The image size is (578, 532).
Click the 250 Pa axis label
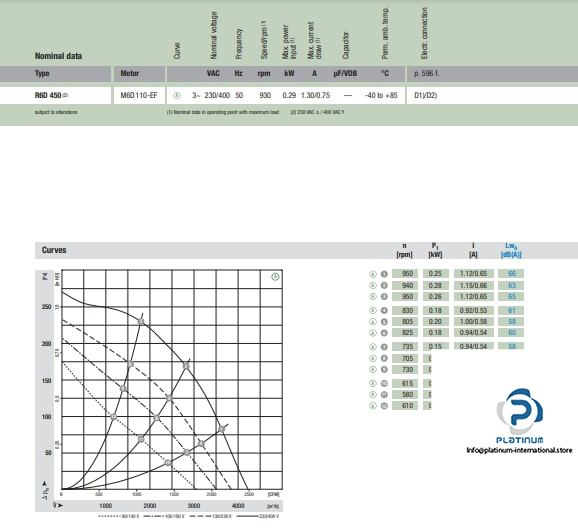[x=46, y=307]
